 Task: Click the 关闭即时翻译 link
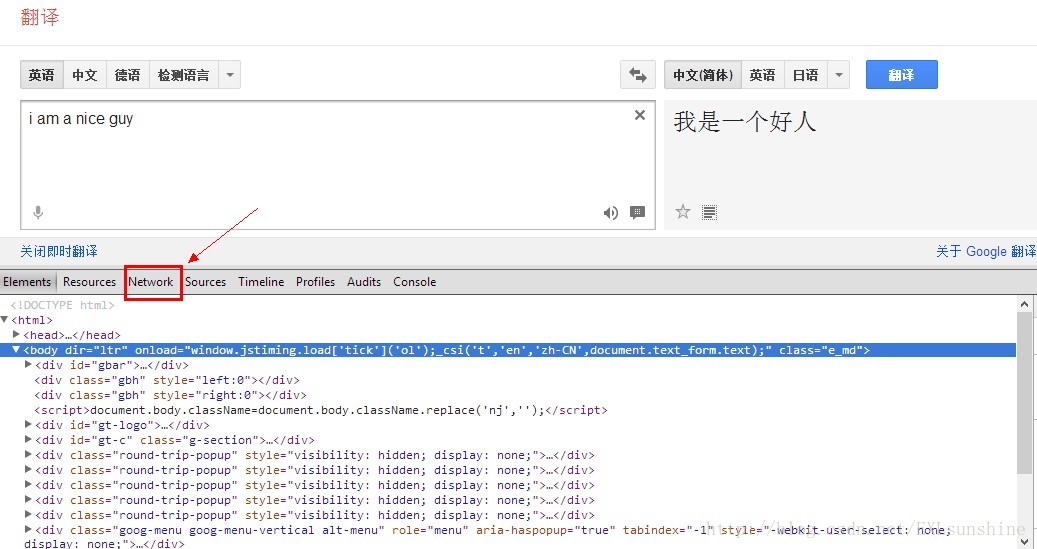59,251
